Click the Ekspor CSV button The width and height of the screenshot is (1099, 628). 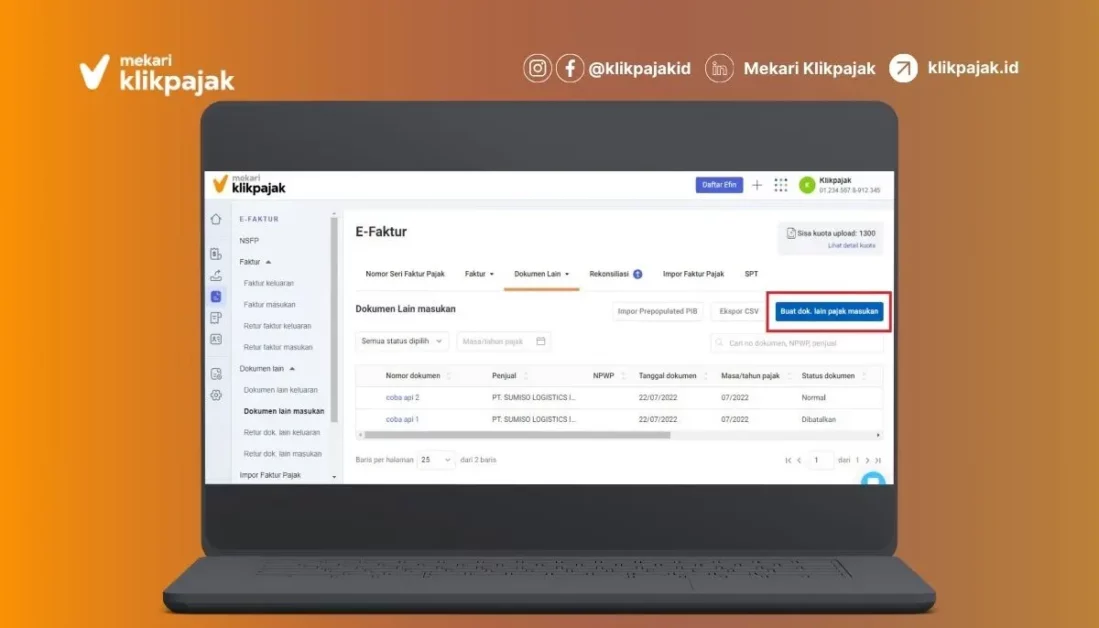pyautogui.click(x=739, y=311)
